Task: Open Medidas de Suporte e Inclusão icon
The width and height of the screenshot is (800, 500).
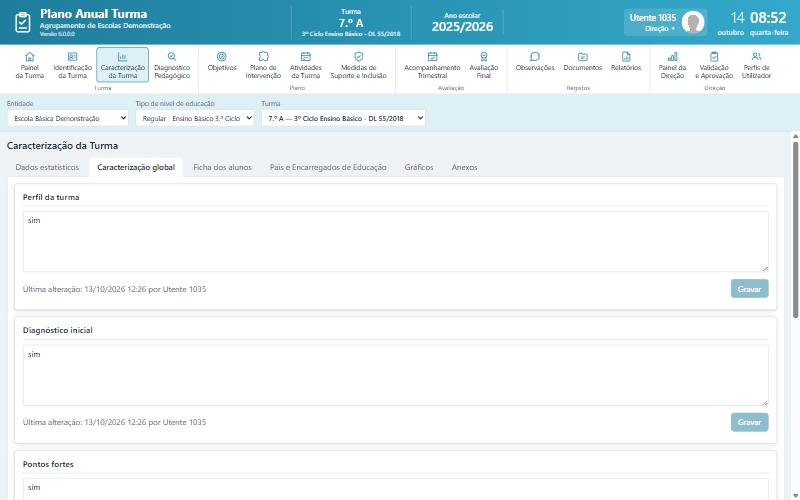Action: tap(359, 57)
